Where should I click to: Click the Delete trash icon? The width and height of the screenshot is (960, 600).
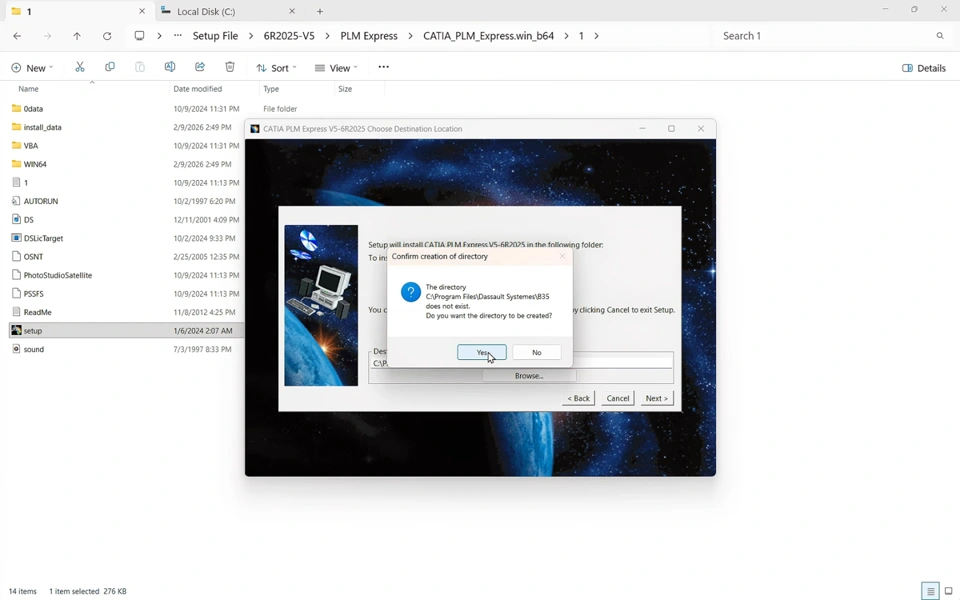230,67
